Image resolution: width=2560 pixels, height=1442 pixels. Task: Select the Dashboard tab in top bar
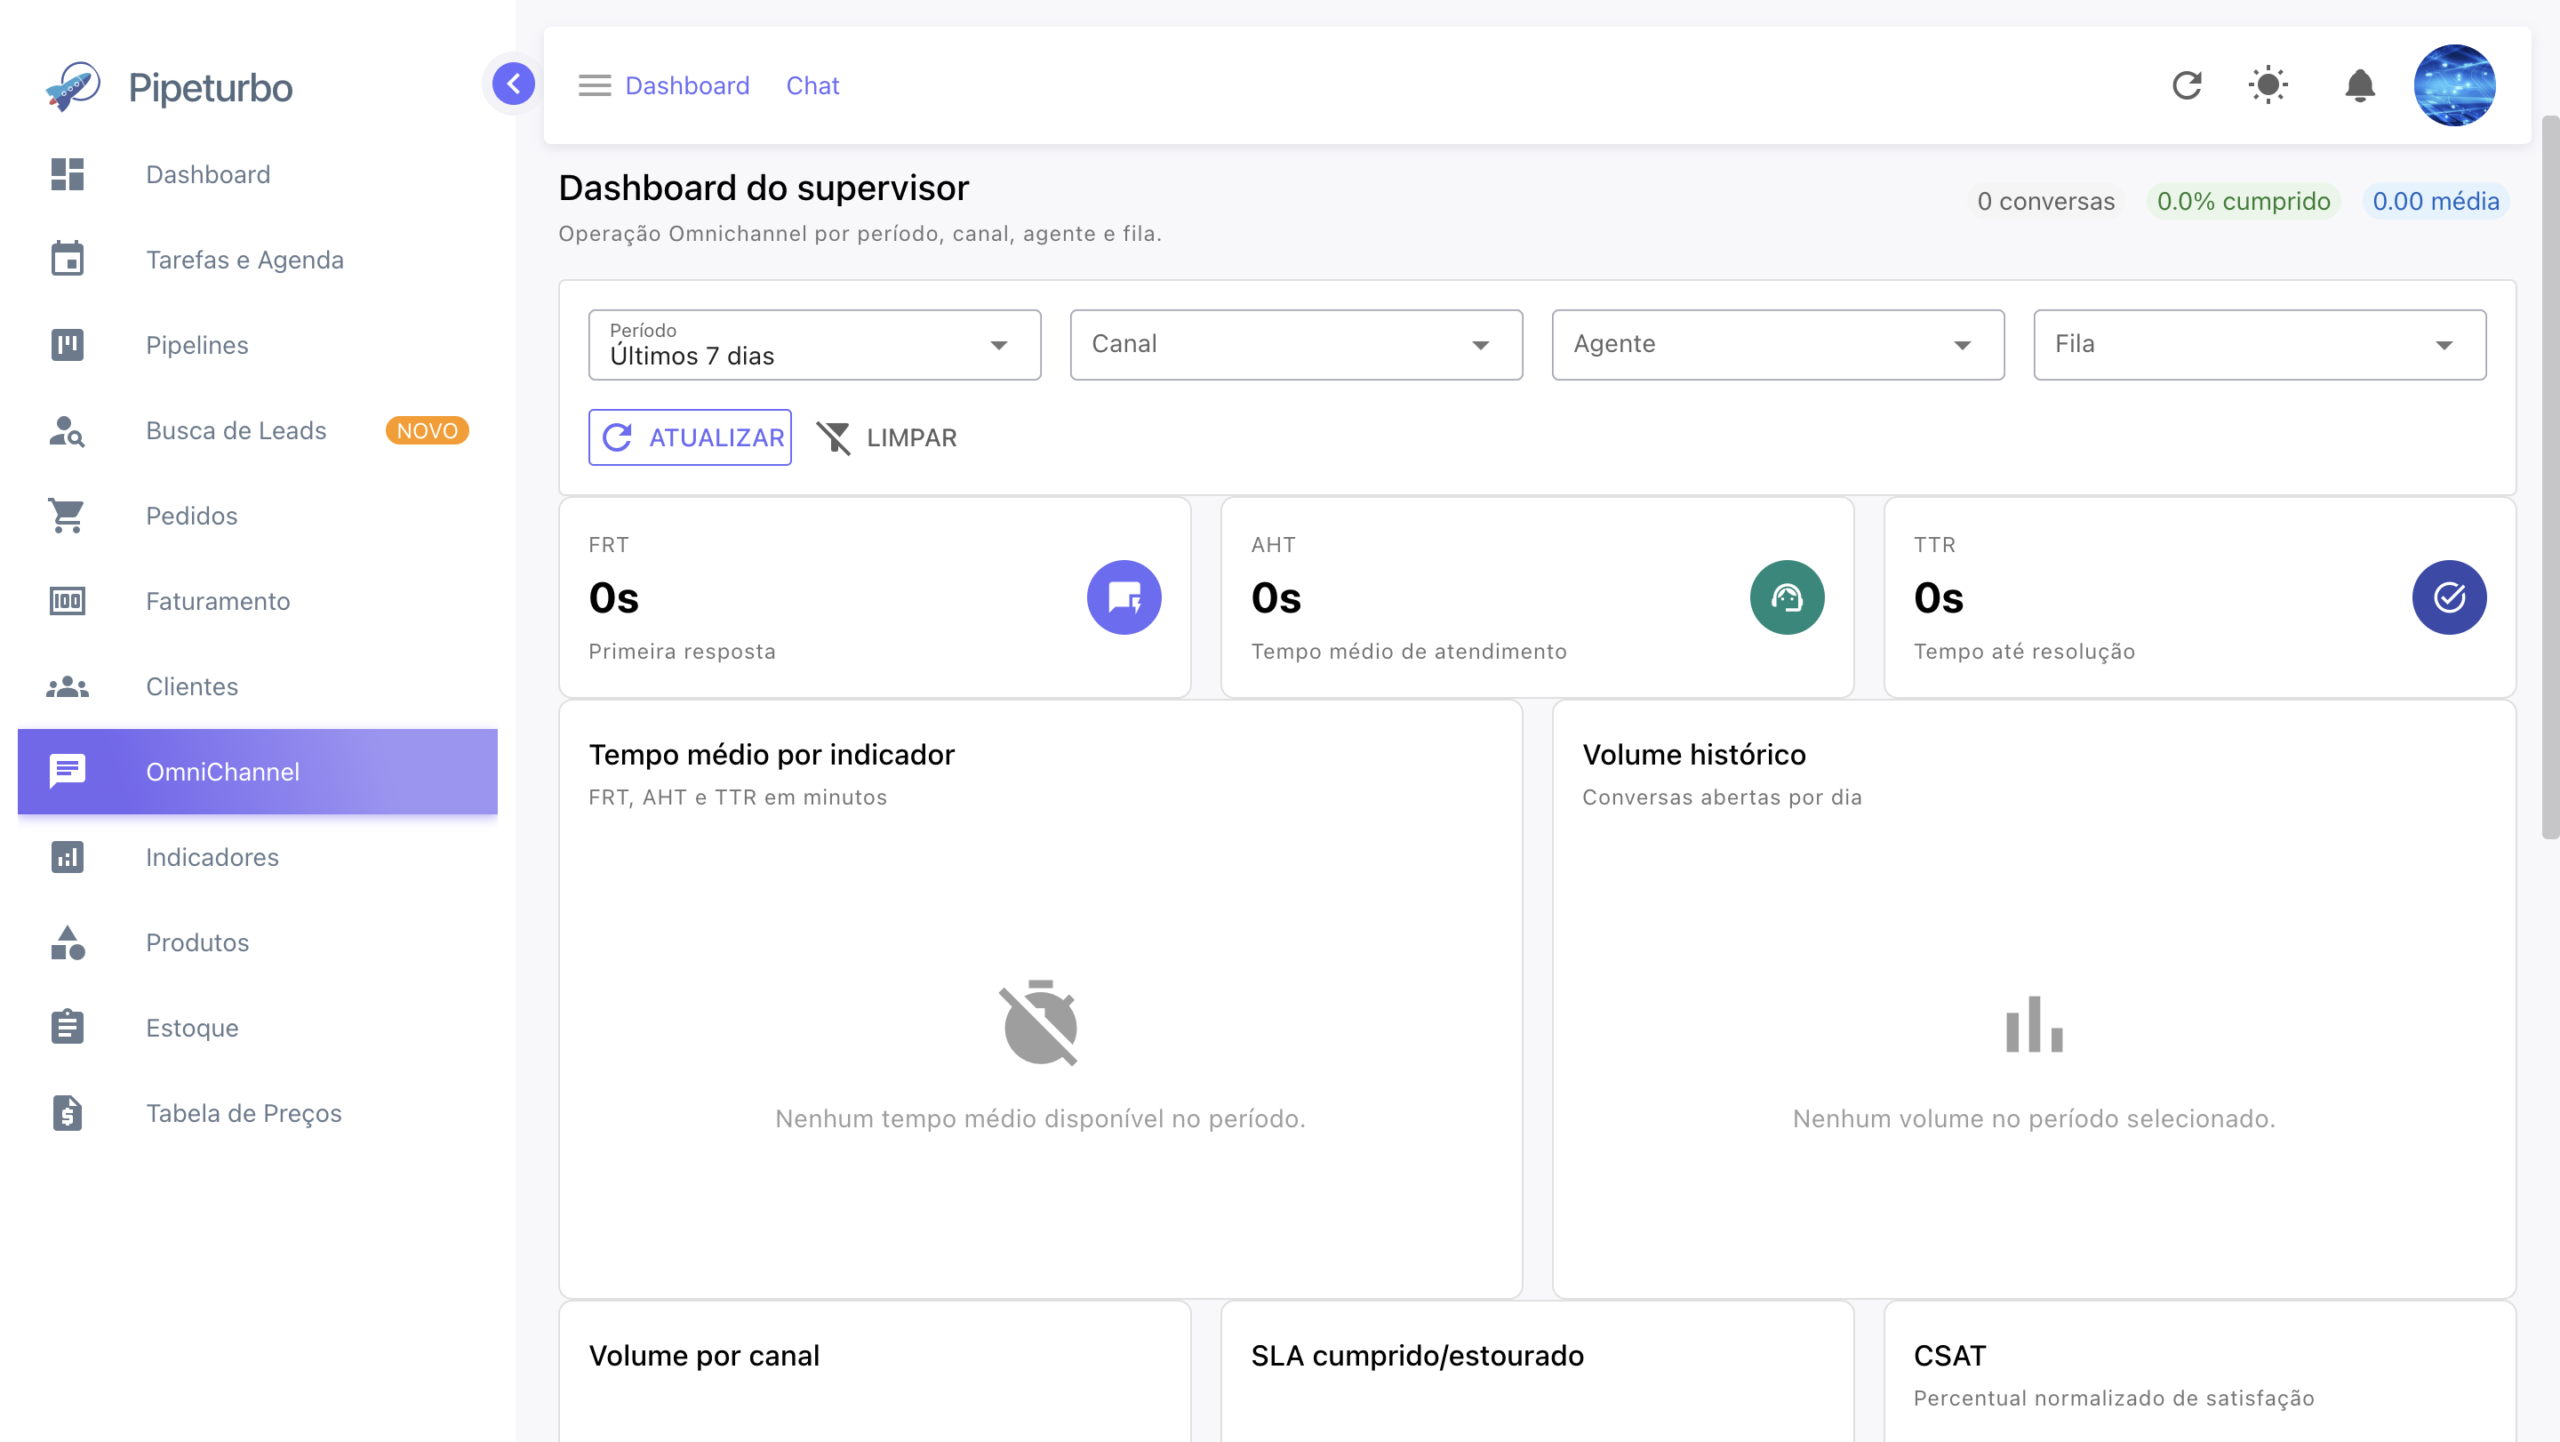[x=687, y=86]
